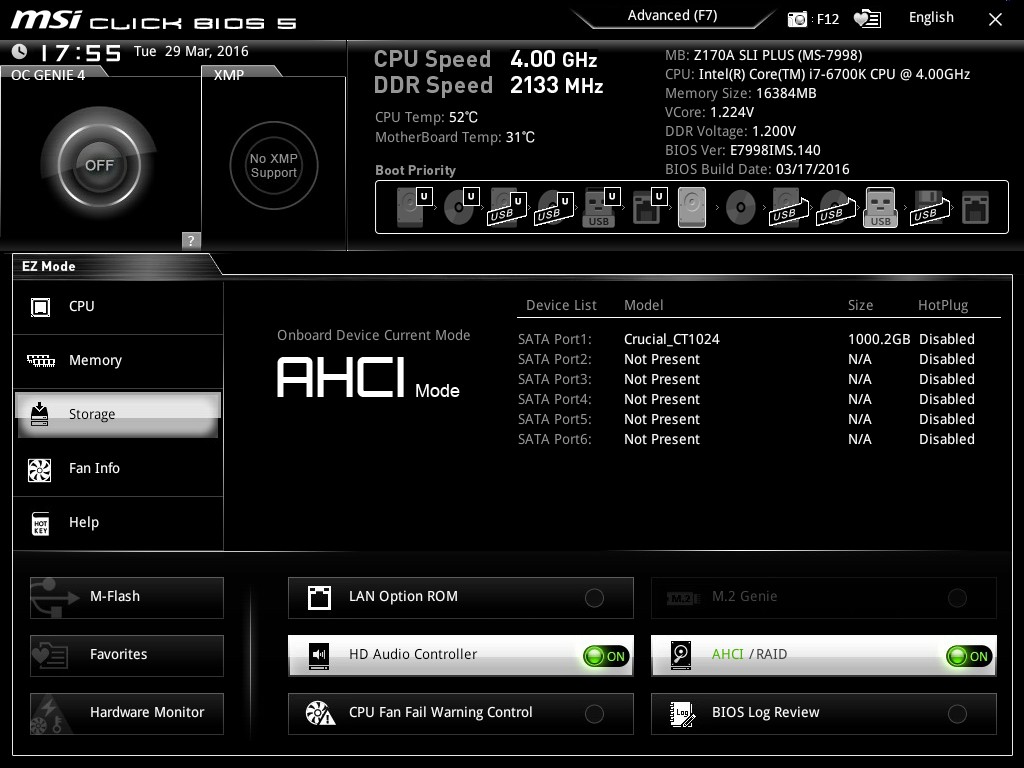Toggle the M.2 Genie switch
The height and width of the screenshot is (768, 1024).
click(x=957, y=598)
